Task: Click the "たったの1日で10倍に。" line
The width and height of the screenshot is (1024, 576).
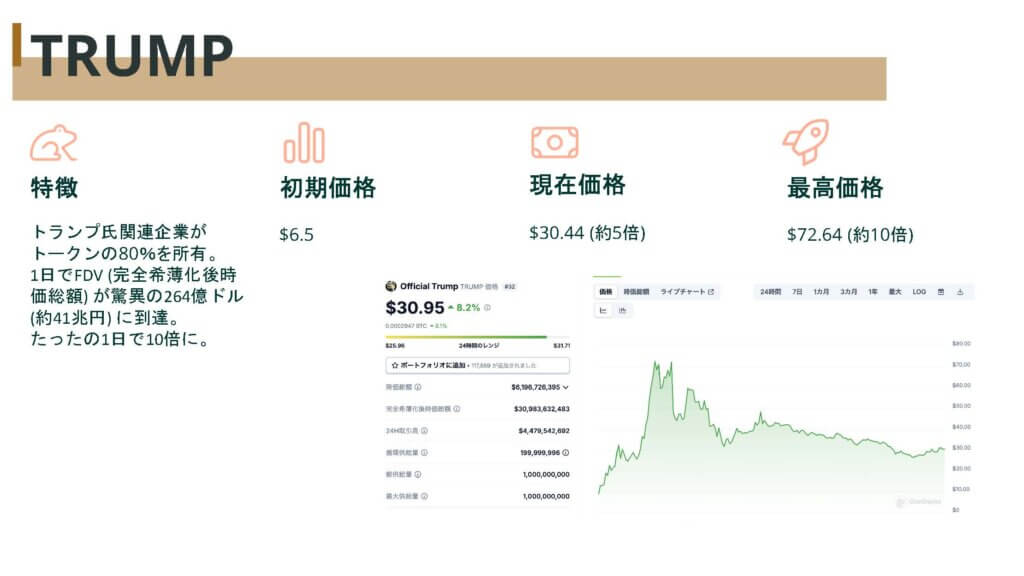Action: (x=120, y=339)
